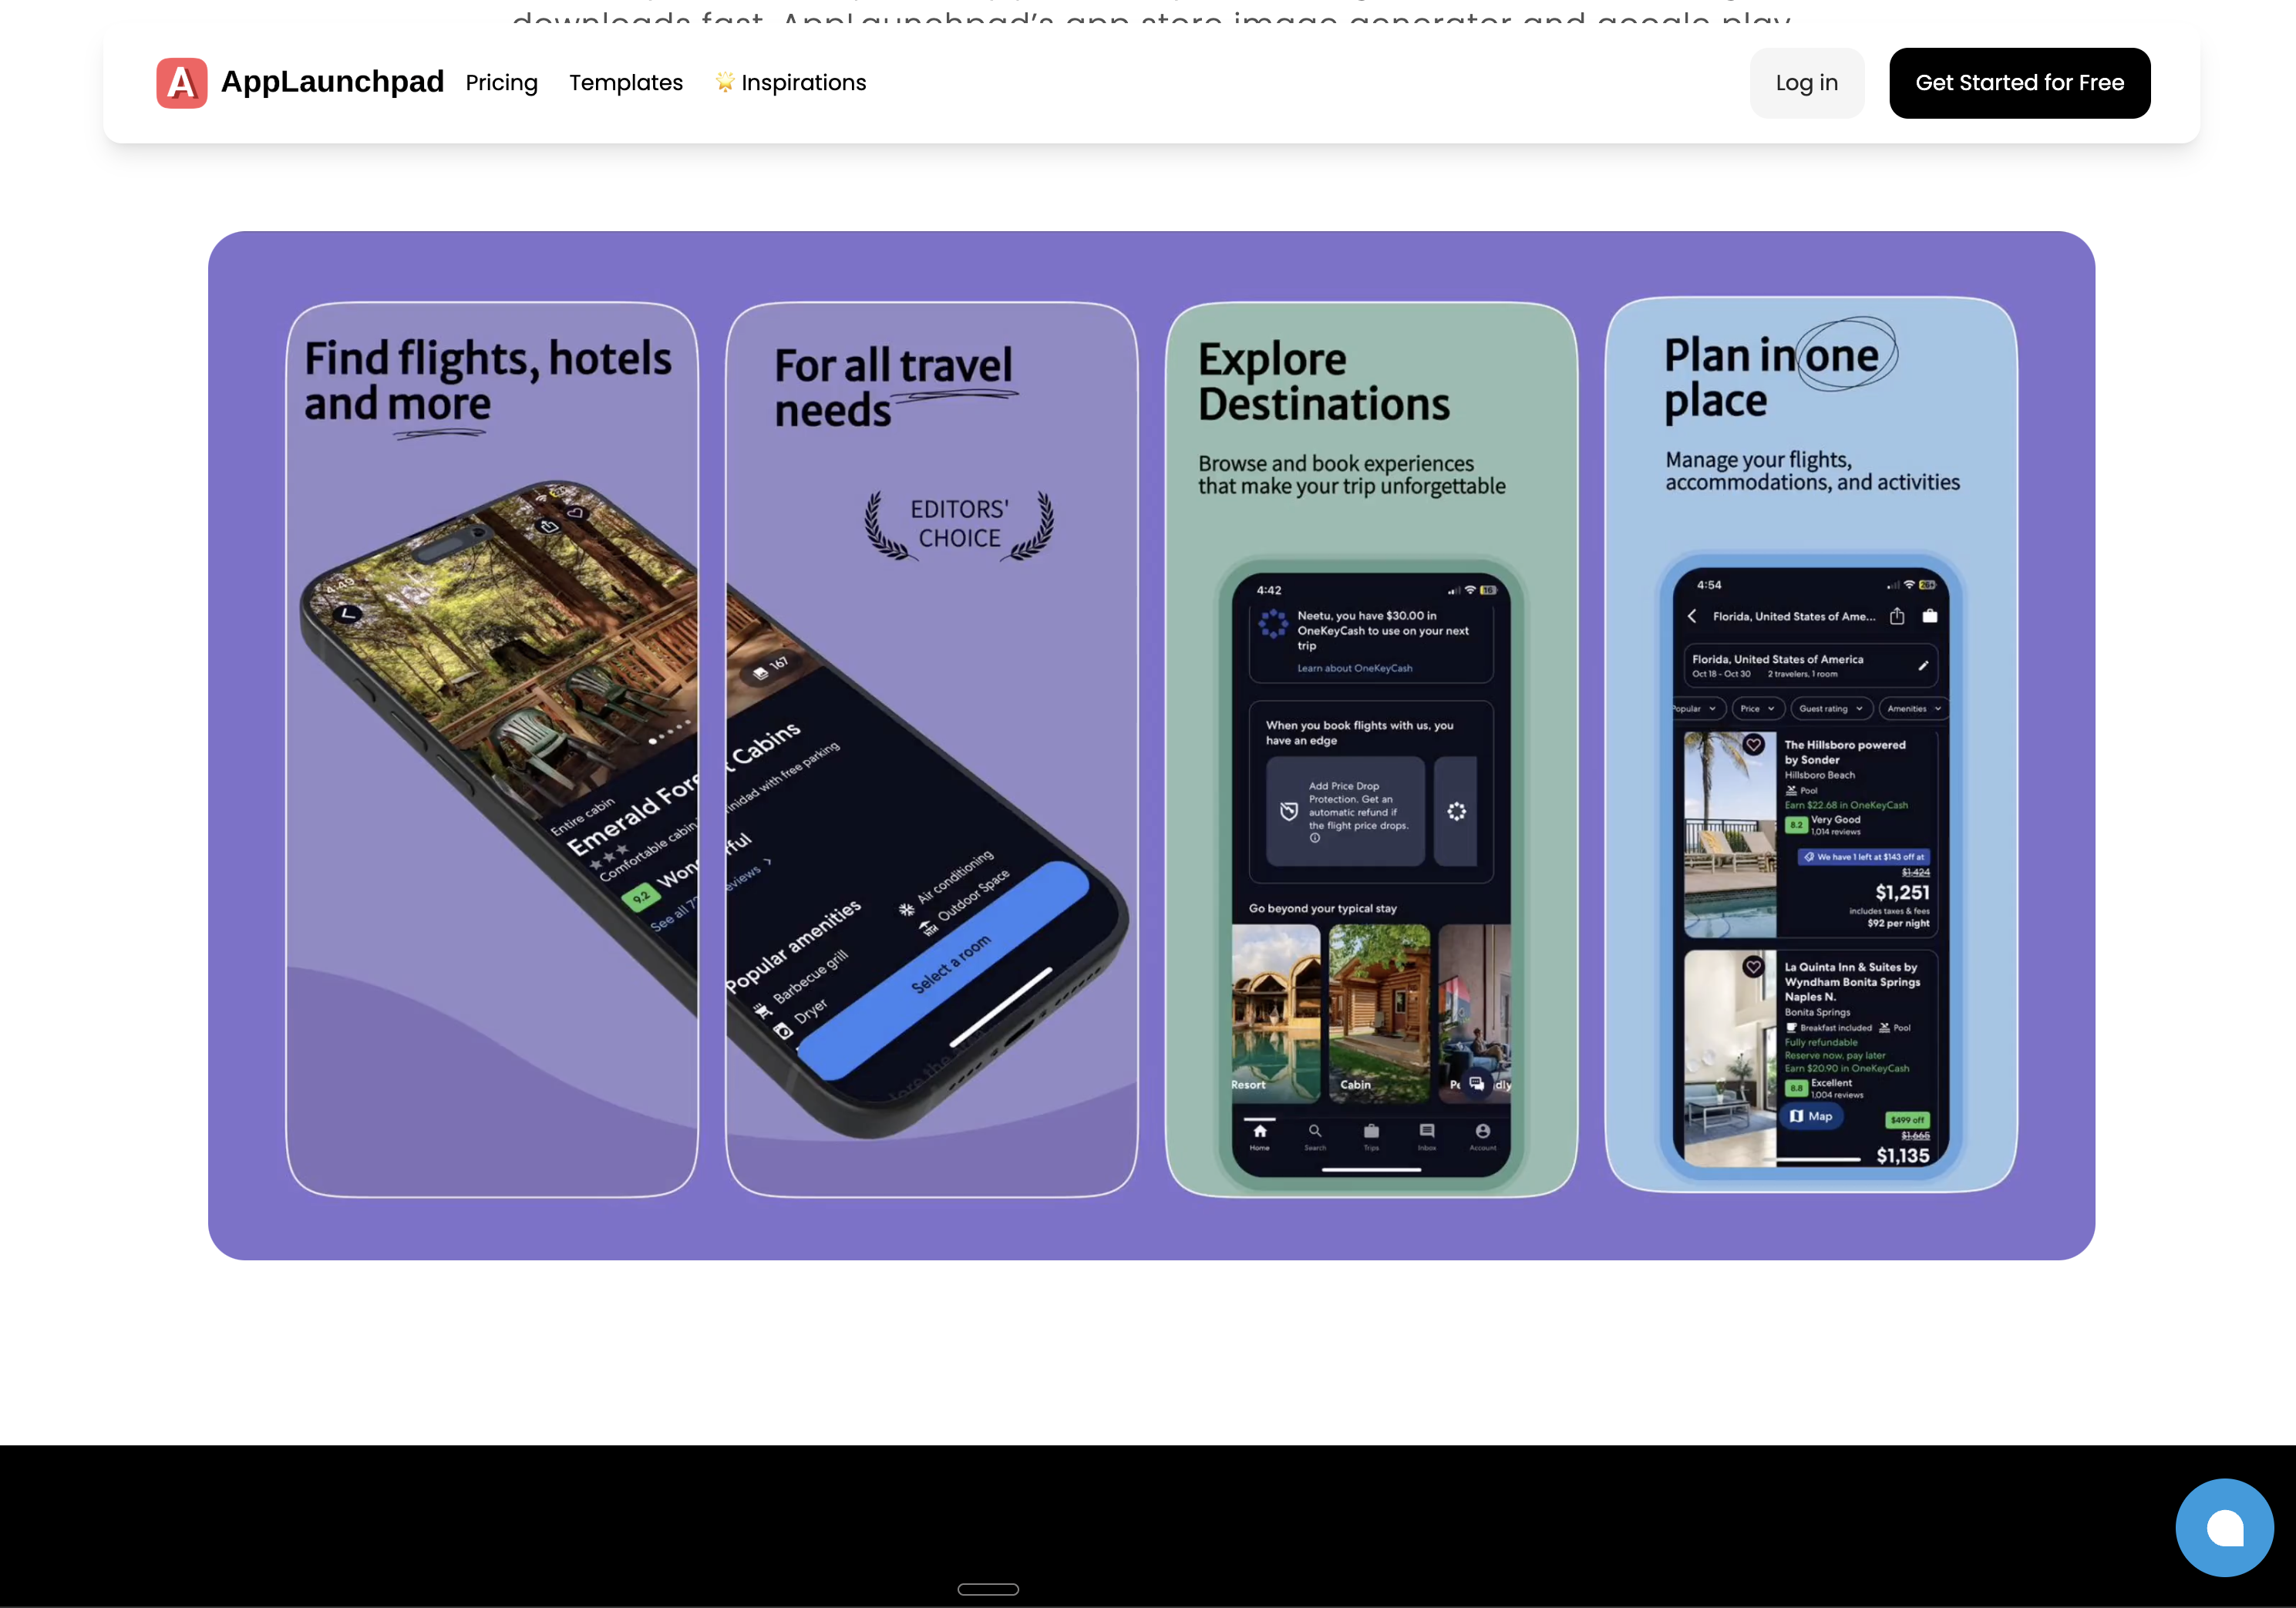Viewport: 2296px width, 1608px height.
Task: Tap the Home icon in phone nav
Action: [x=1260, y=1133]
